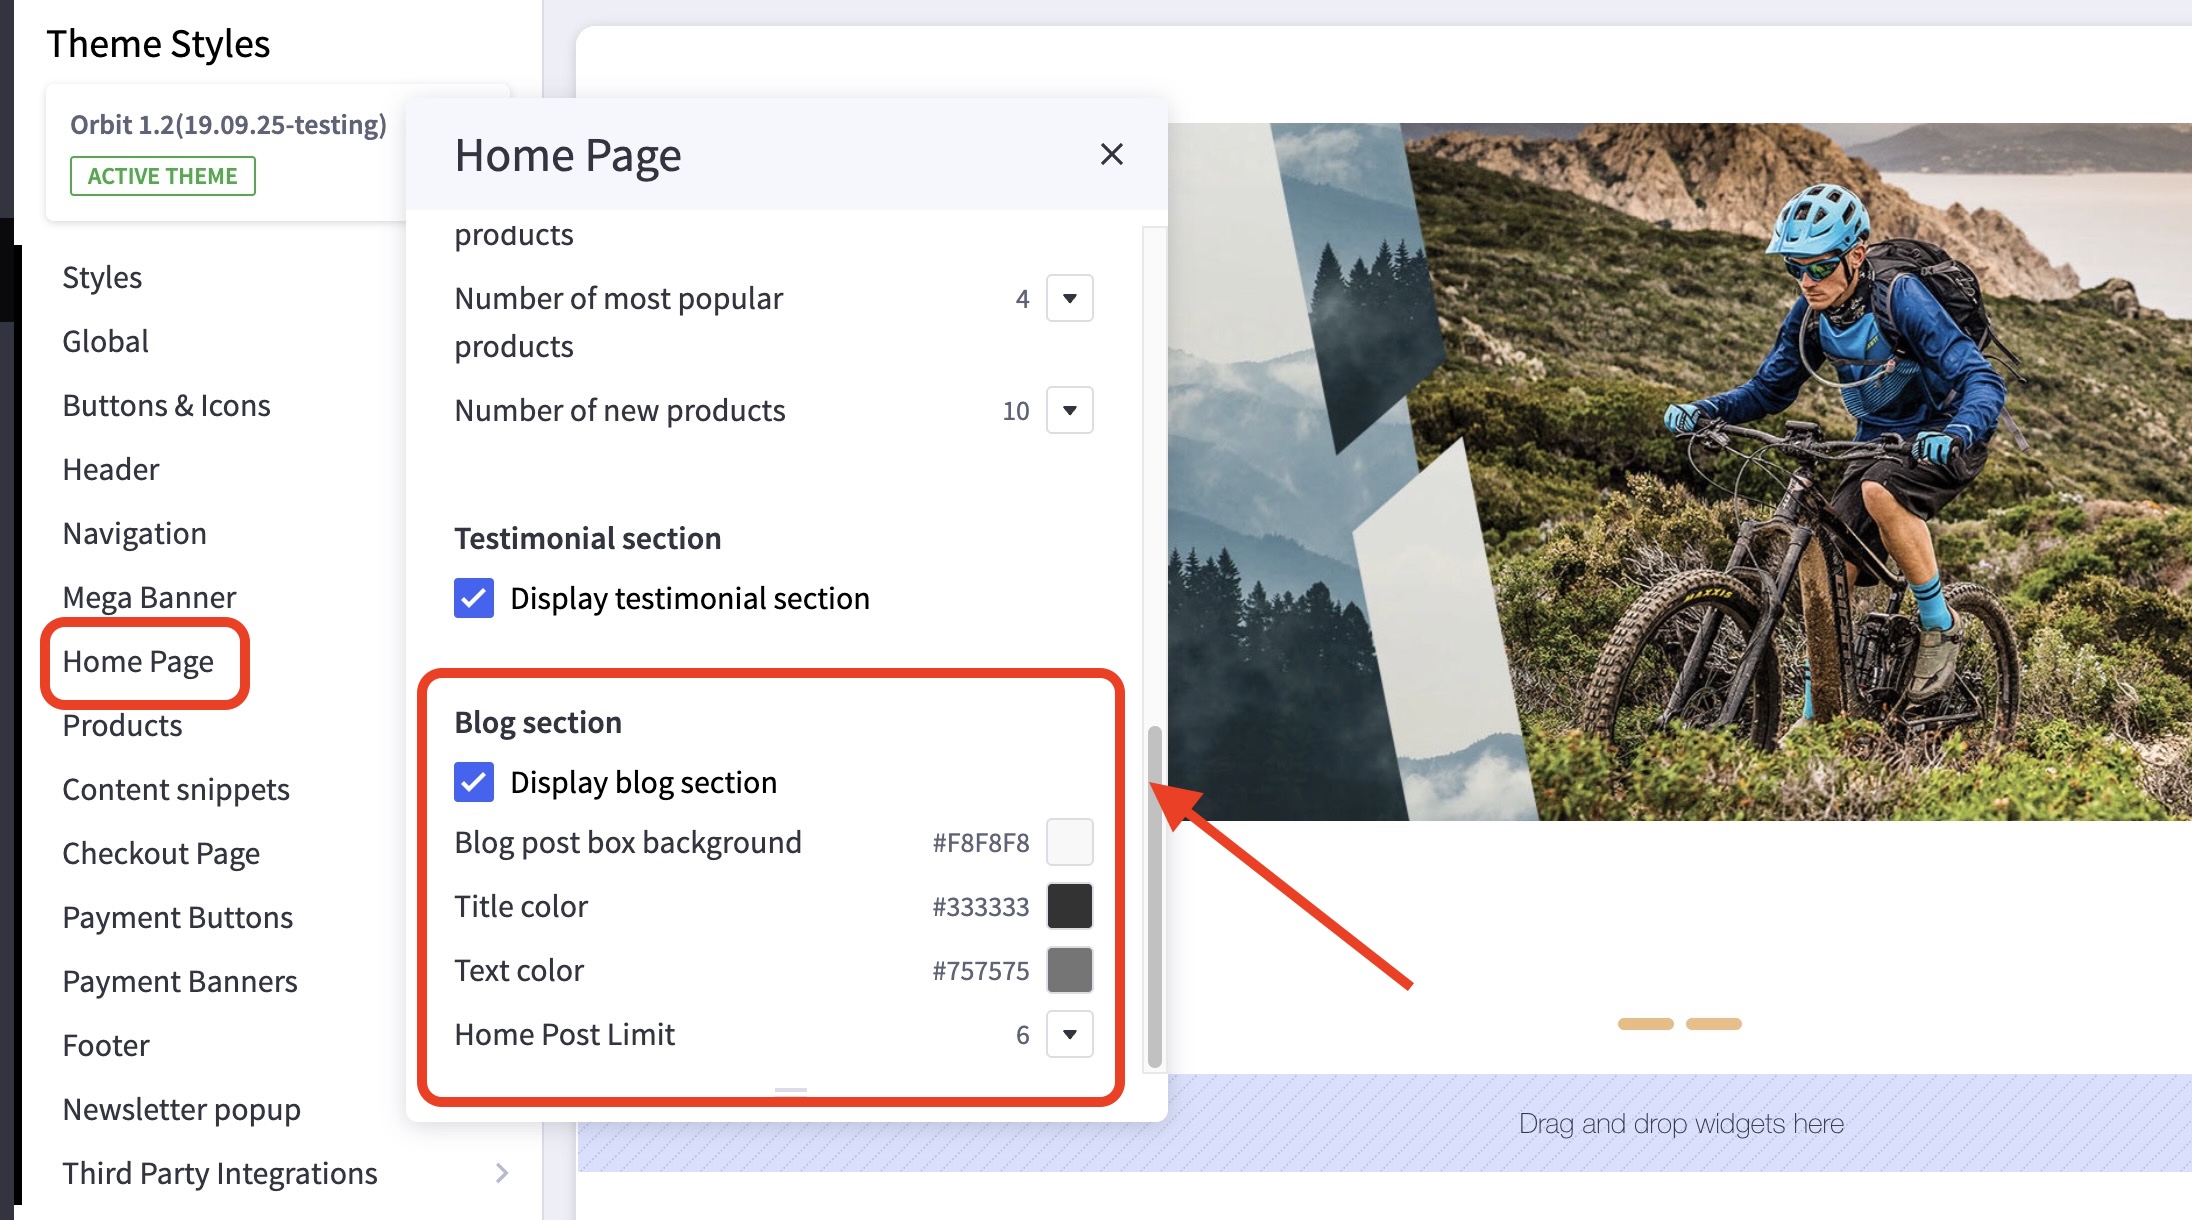Pick Blog post box background color swatch
Viewport: 2192px width, 1220px height.
[1069, 842]
